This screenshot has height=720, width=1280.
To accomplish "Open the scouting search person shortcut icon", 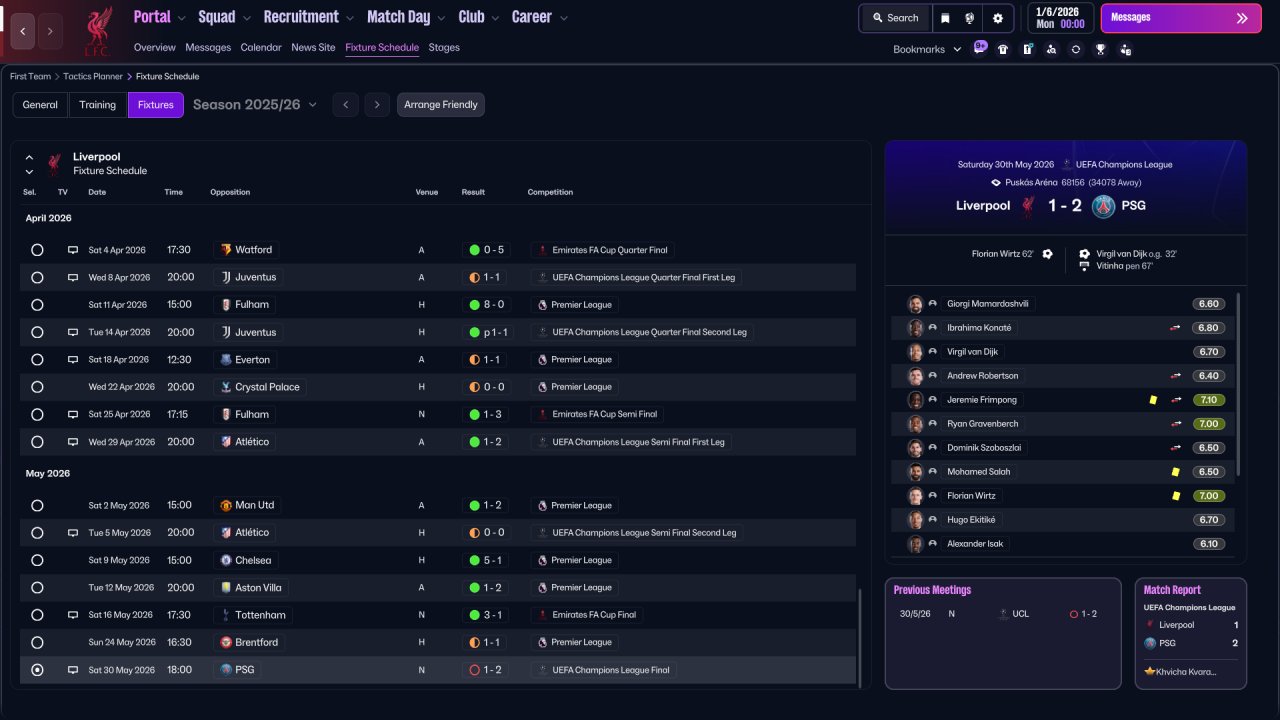I will tap(1051, 49).
